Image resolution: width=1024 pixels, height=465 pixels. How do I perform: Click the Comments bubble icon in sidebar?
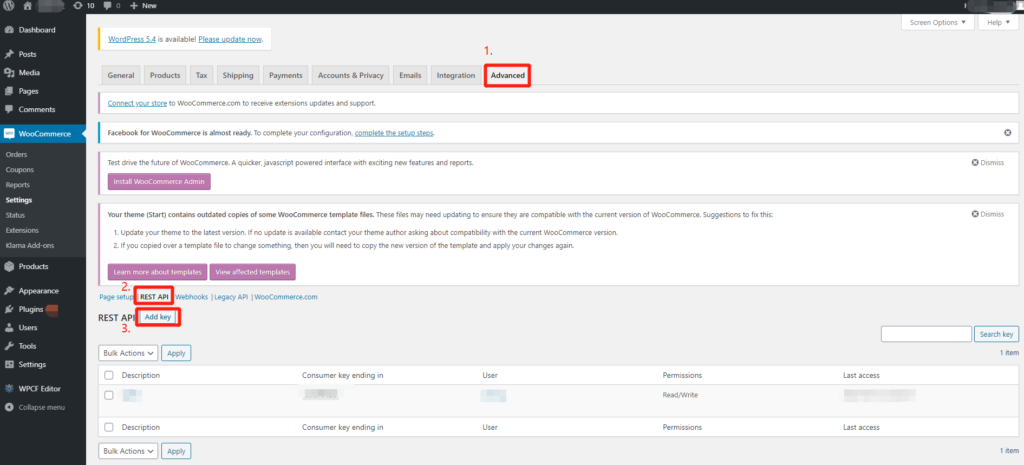point(9,109)
